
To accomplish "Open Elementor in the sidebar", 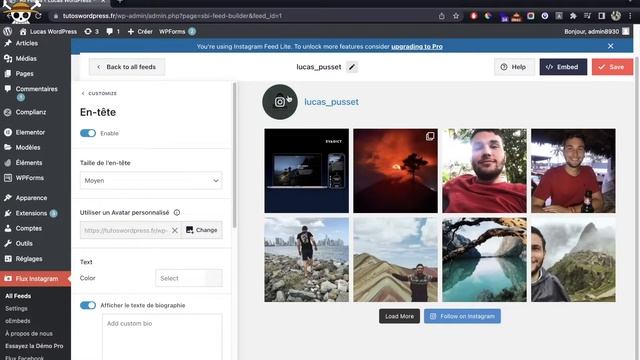I will point(30,132).
